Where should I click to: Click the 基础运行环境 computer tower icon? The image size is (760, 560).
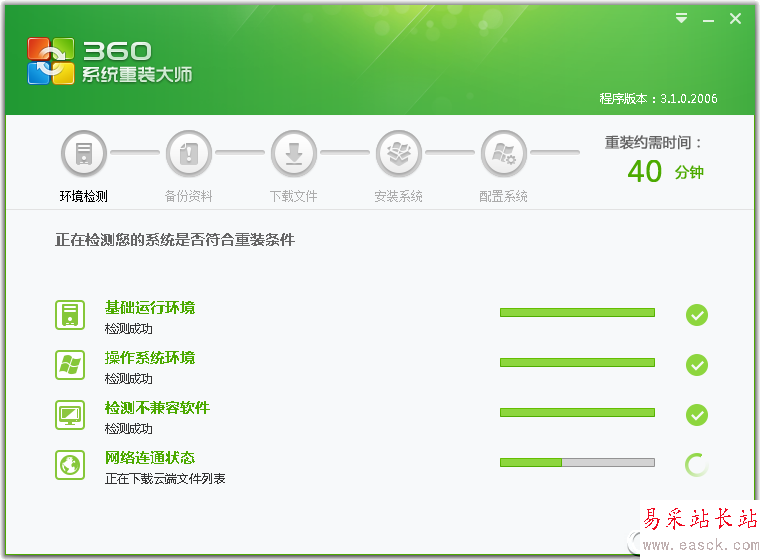tap(70, 315)
